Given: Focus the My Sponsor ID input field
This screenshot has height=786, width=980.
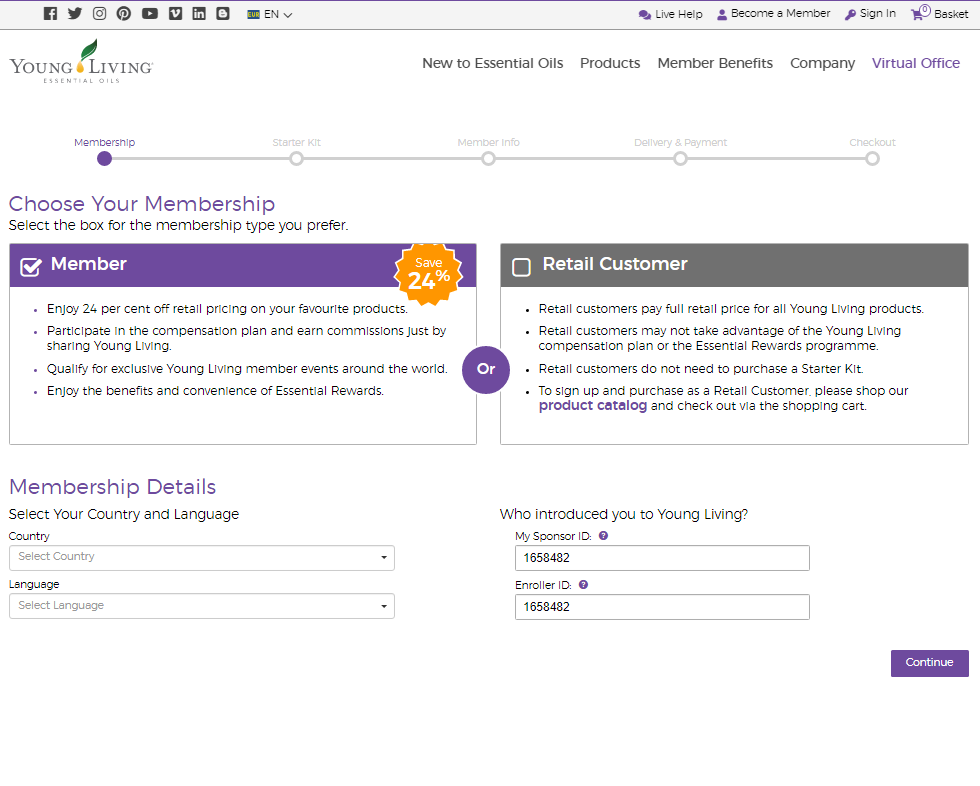Looking at the screenshot, I should pyautogui.click(x=662, y=558).
